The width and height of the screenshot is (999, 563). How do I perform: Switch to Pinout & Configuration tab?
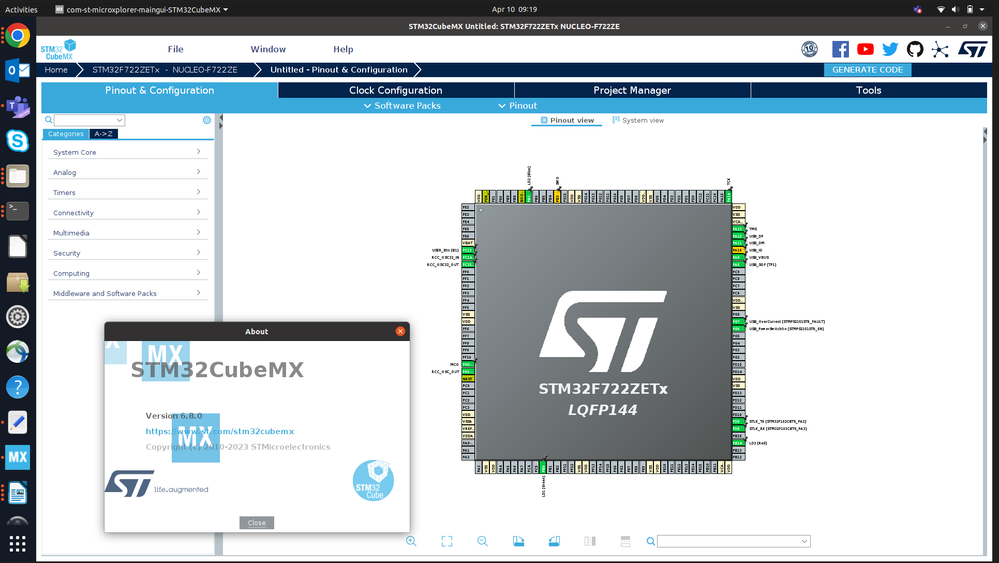click(159, 90)
